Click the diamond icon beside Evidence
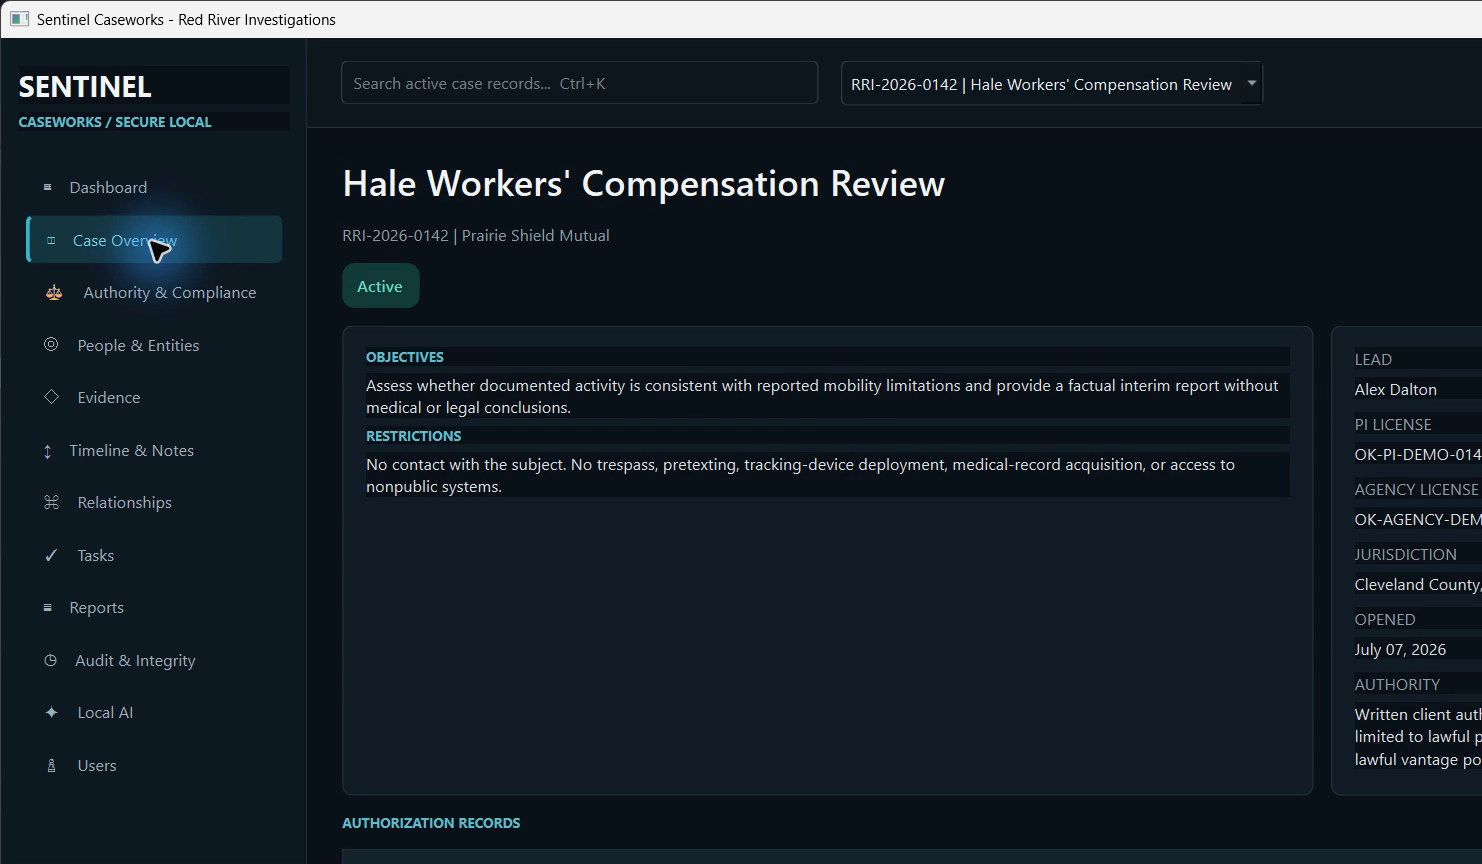 tap(51, 397)
